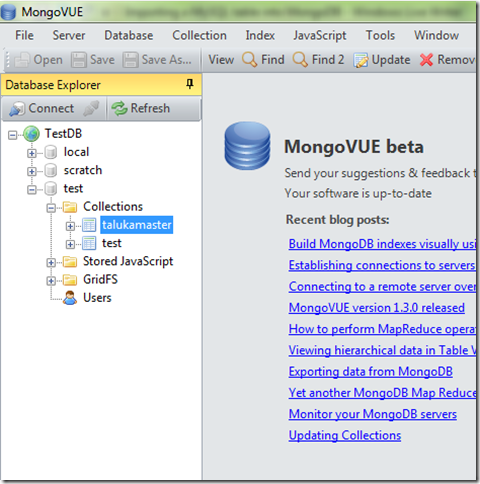Click the Save floppy disk icon
Viewport: 480px width, 484px height.
coord(79,60)
